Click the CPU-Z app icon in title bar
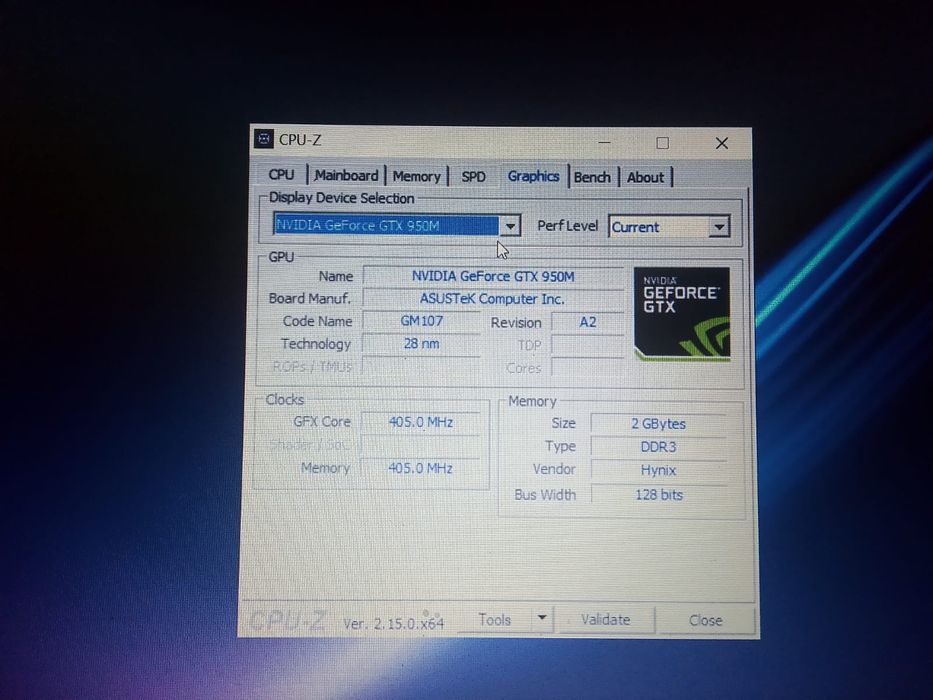Image resolution: width=933 pixels, height=700 pixels. coord(264,139)
